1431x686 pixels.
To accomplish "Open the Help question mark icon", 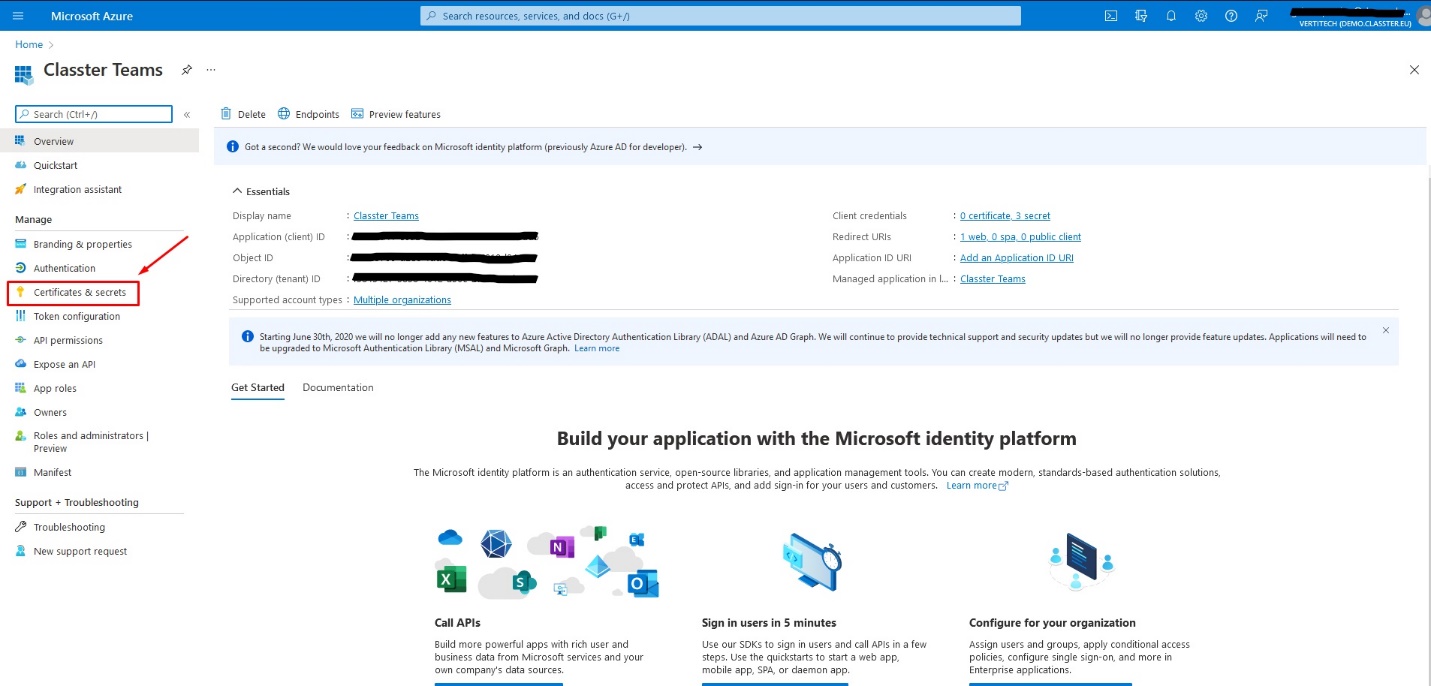I will pos(1231,16).
